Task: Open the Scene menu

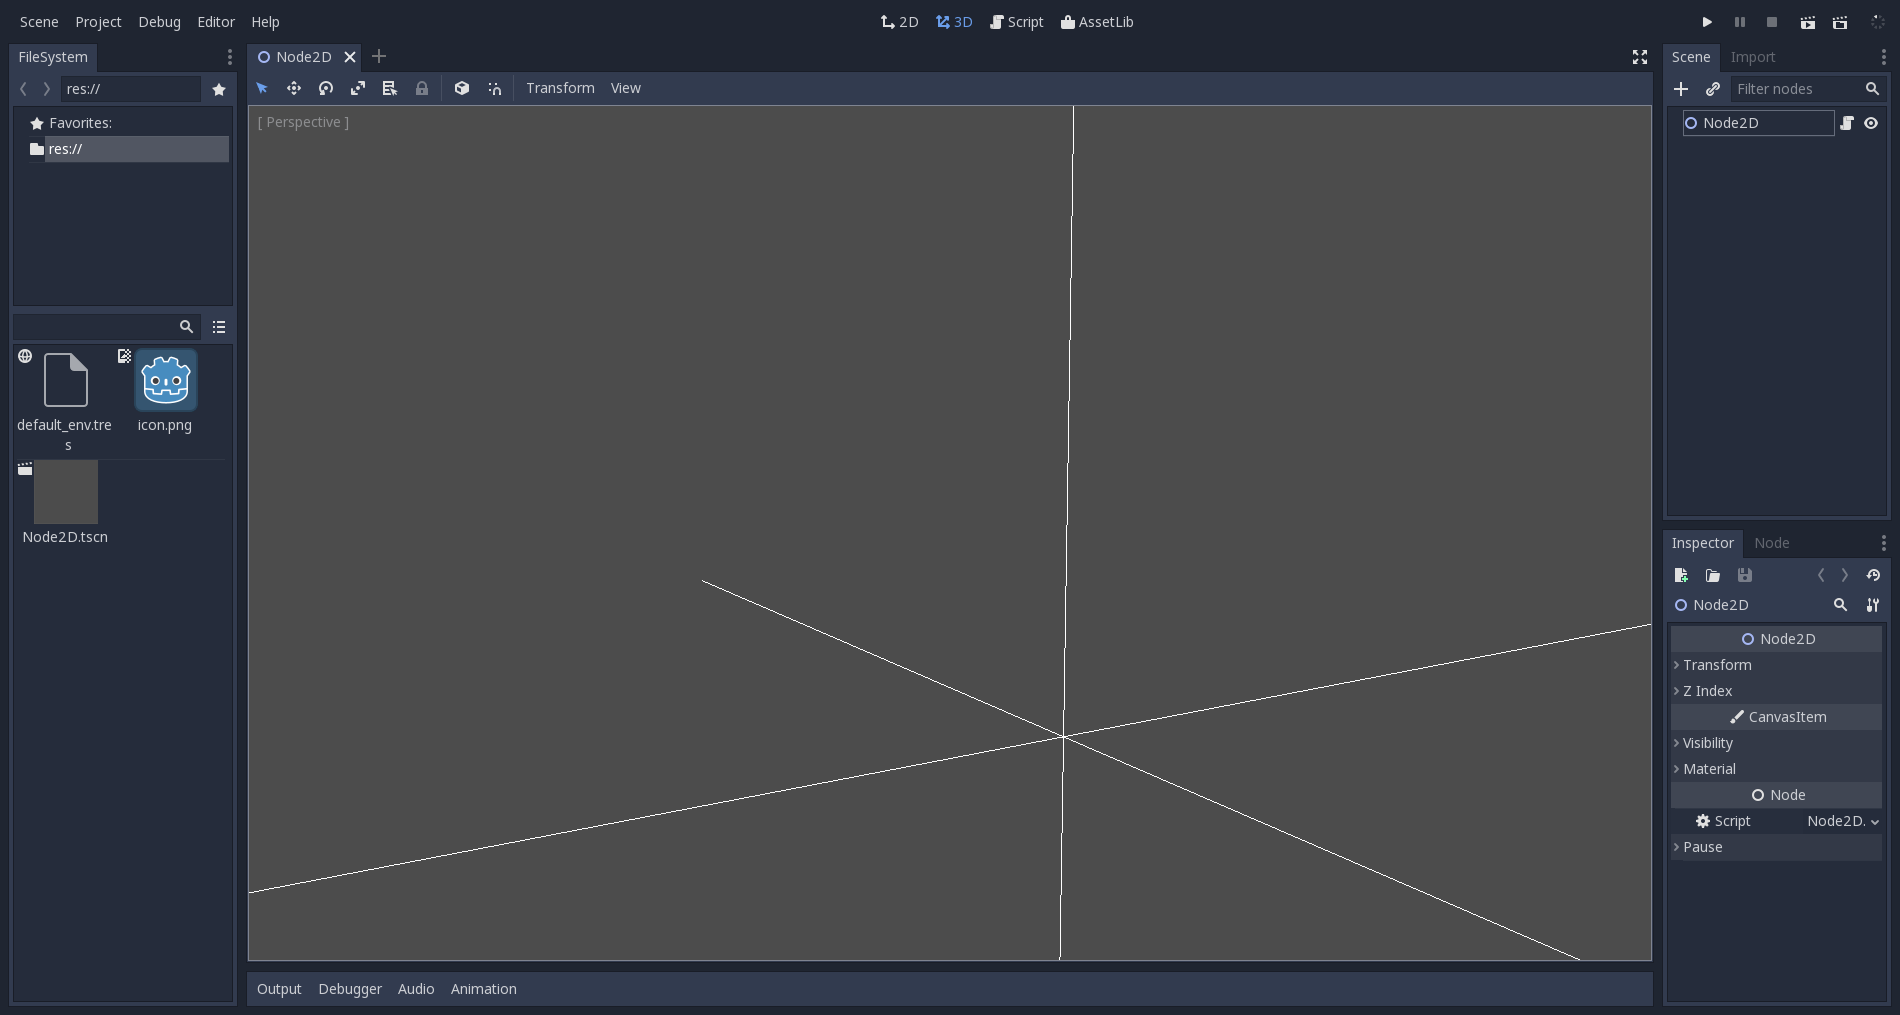Action: click(x=39, y=22)
